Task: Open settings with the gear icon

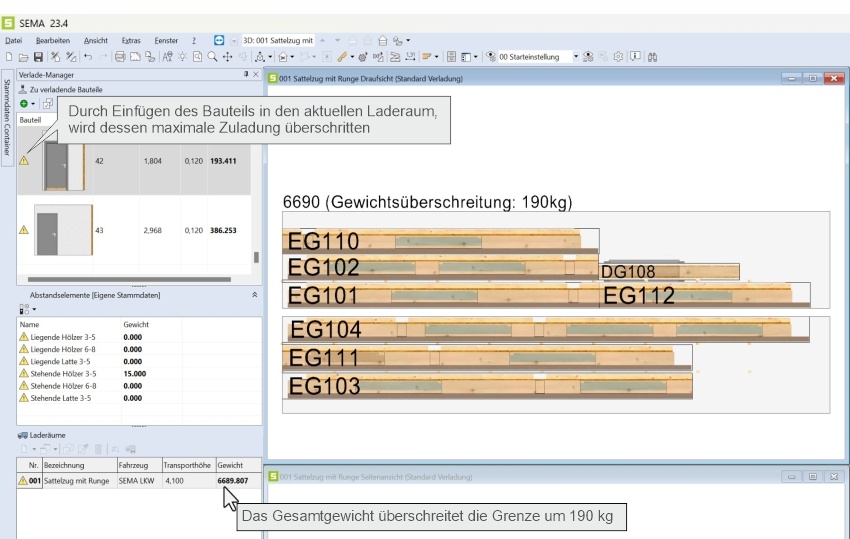Action: tap(618, 56)
